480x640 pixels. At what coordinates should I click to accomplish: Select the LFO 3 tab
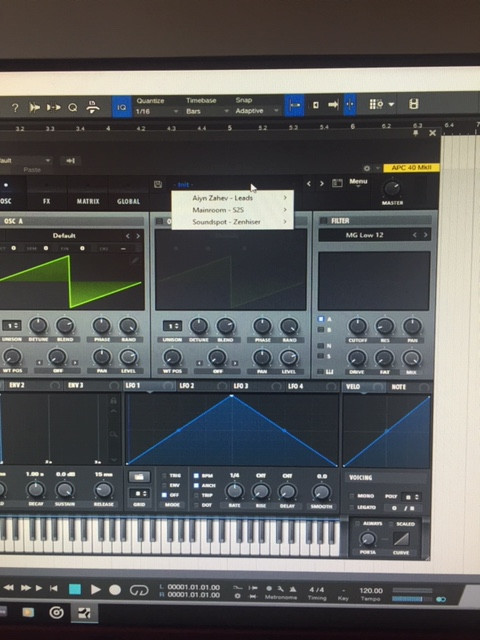pos(241,386)
